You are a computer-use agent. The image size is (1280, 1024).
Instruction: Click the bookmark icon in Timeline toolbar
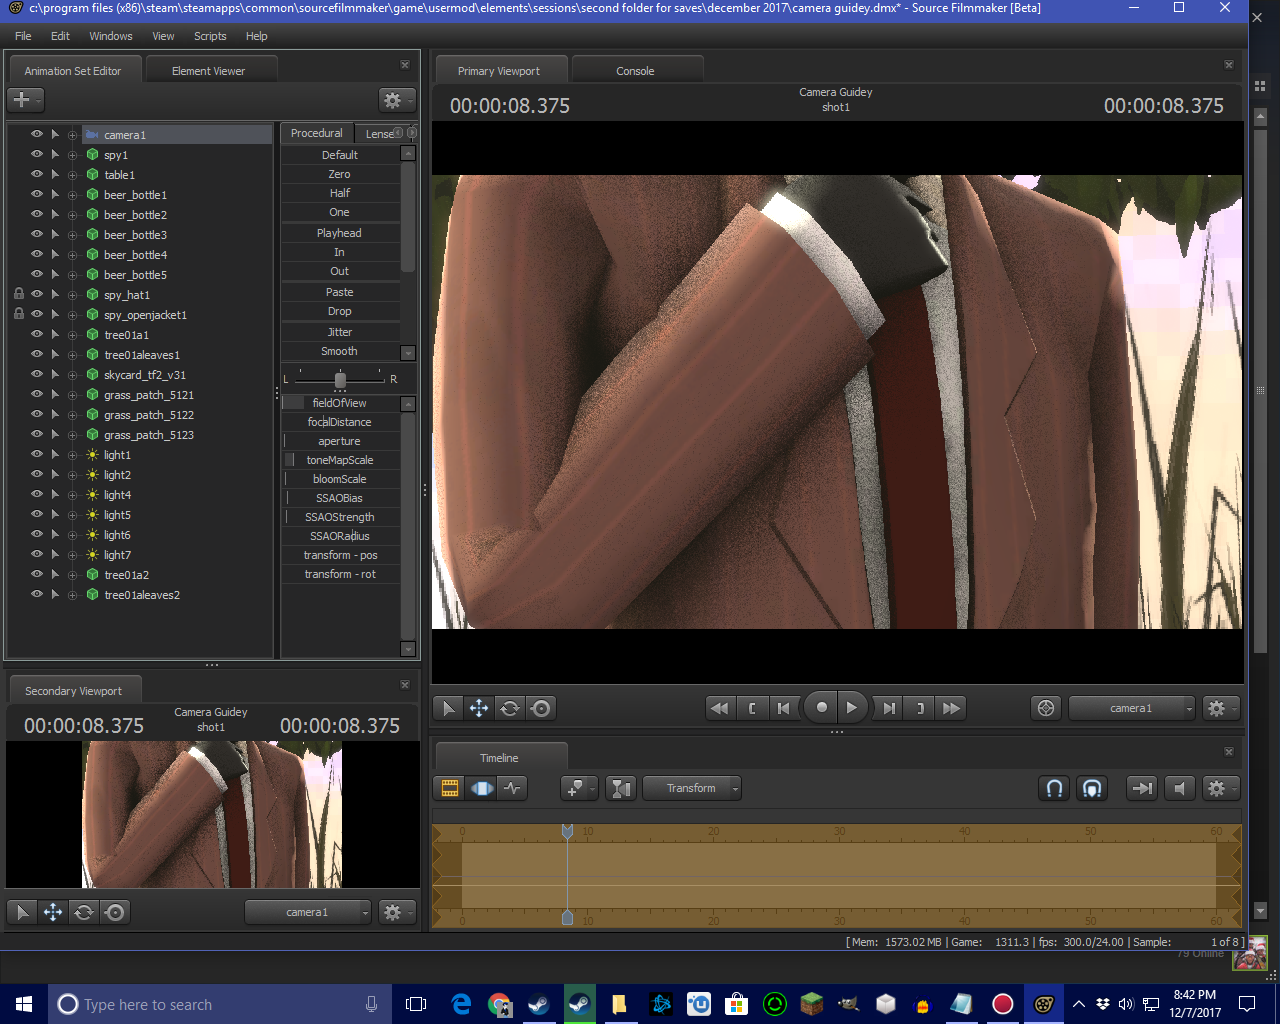[x=578, y=788]
